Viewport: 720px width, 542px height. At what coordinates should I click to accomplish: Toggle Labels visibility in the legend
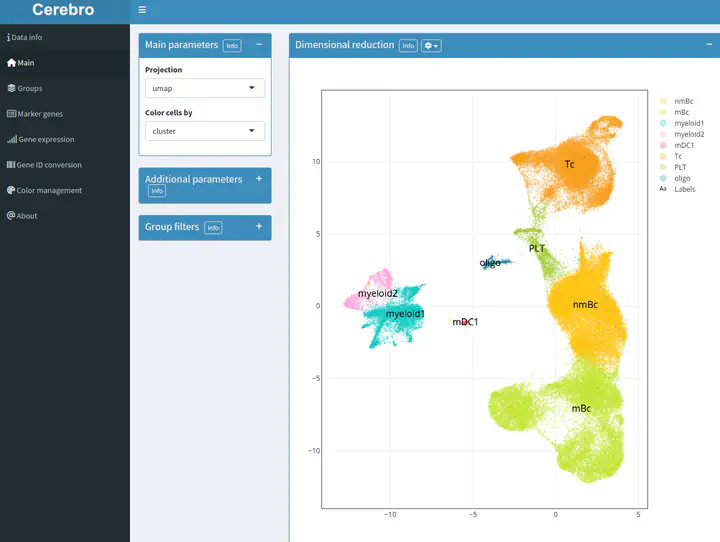pyautogui.click(x=684, y=189)
